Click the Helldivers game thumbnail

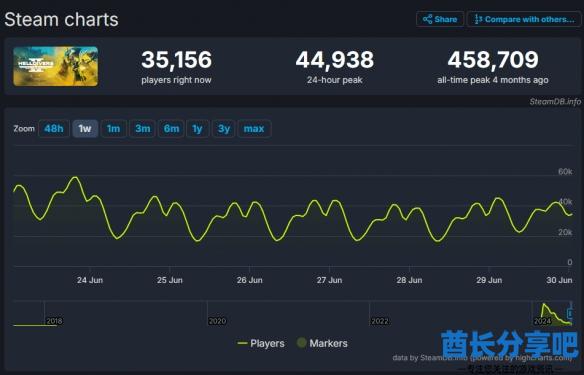pyautogui.click(x=55, y=66)
